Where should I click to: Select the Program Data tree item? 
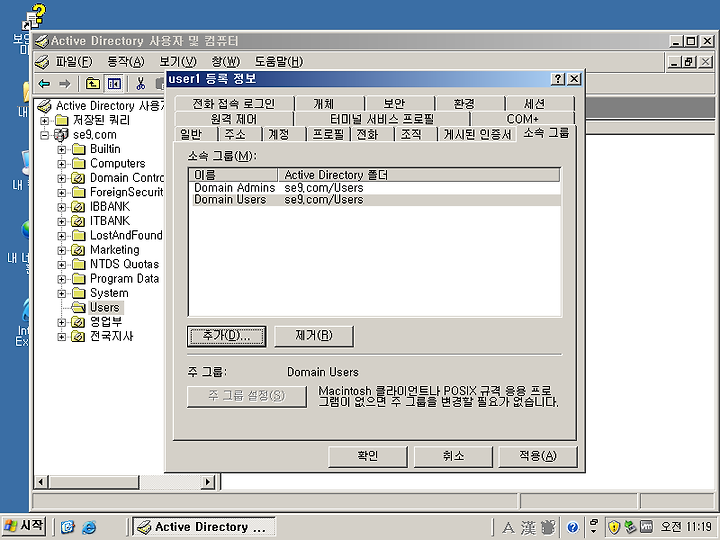tap(124, 279)
